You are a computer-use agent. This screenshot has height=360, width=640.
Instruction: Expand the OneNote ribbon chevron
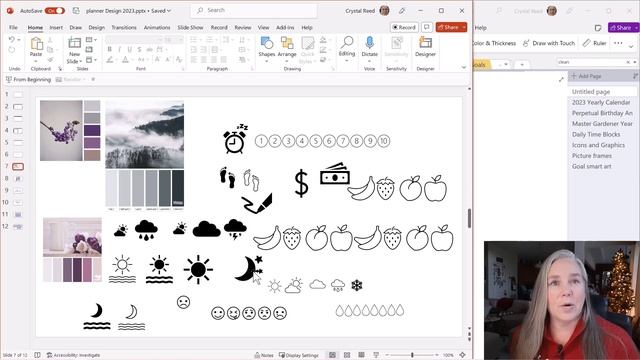point(631,47)
